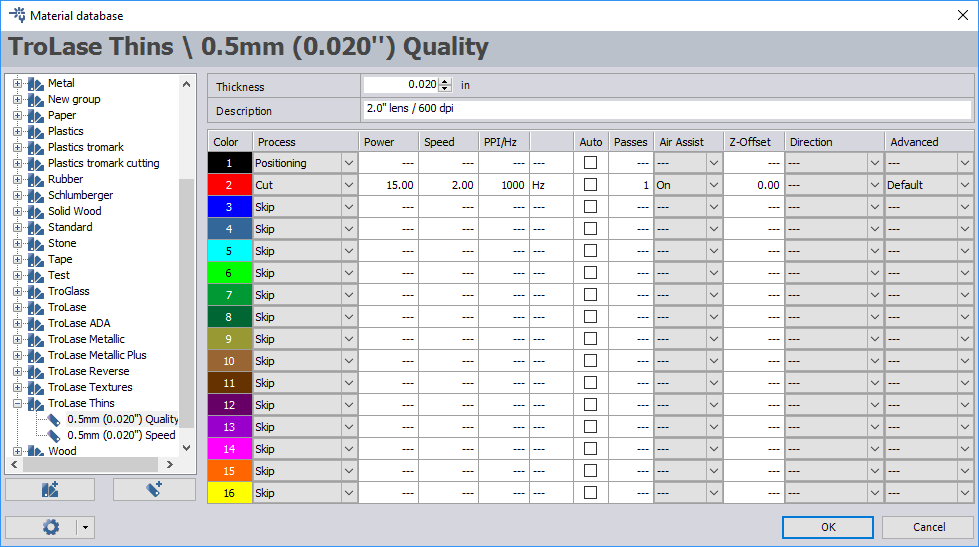Click the Schlumberger group folder icon
979x547 pixels.
tap(36, 195)
